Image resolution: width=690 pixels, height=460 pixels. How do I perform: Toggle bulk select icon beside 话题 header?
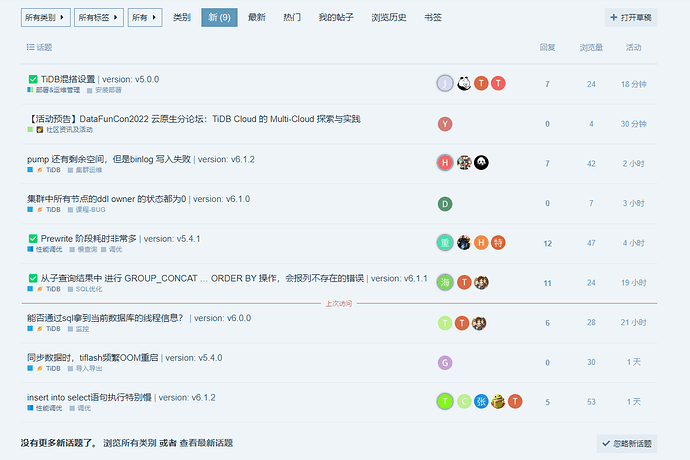point(30,47)
